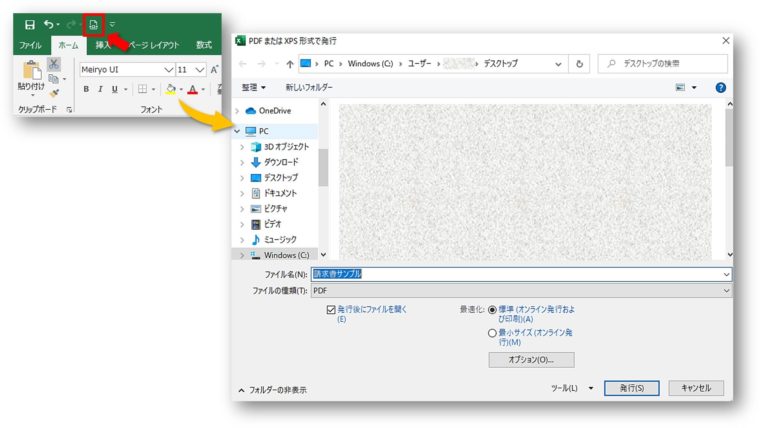This screenshot has width=760, height=428.
Task: Click the Undo arrow in Excel toolbar
Action: (x=48, y=24)
